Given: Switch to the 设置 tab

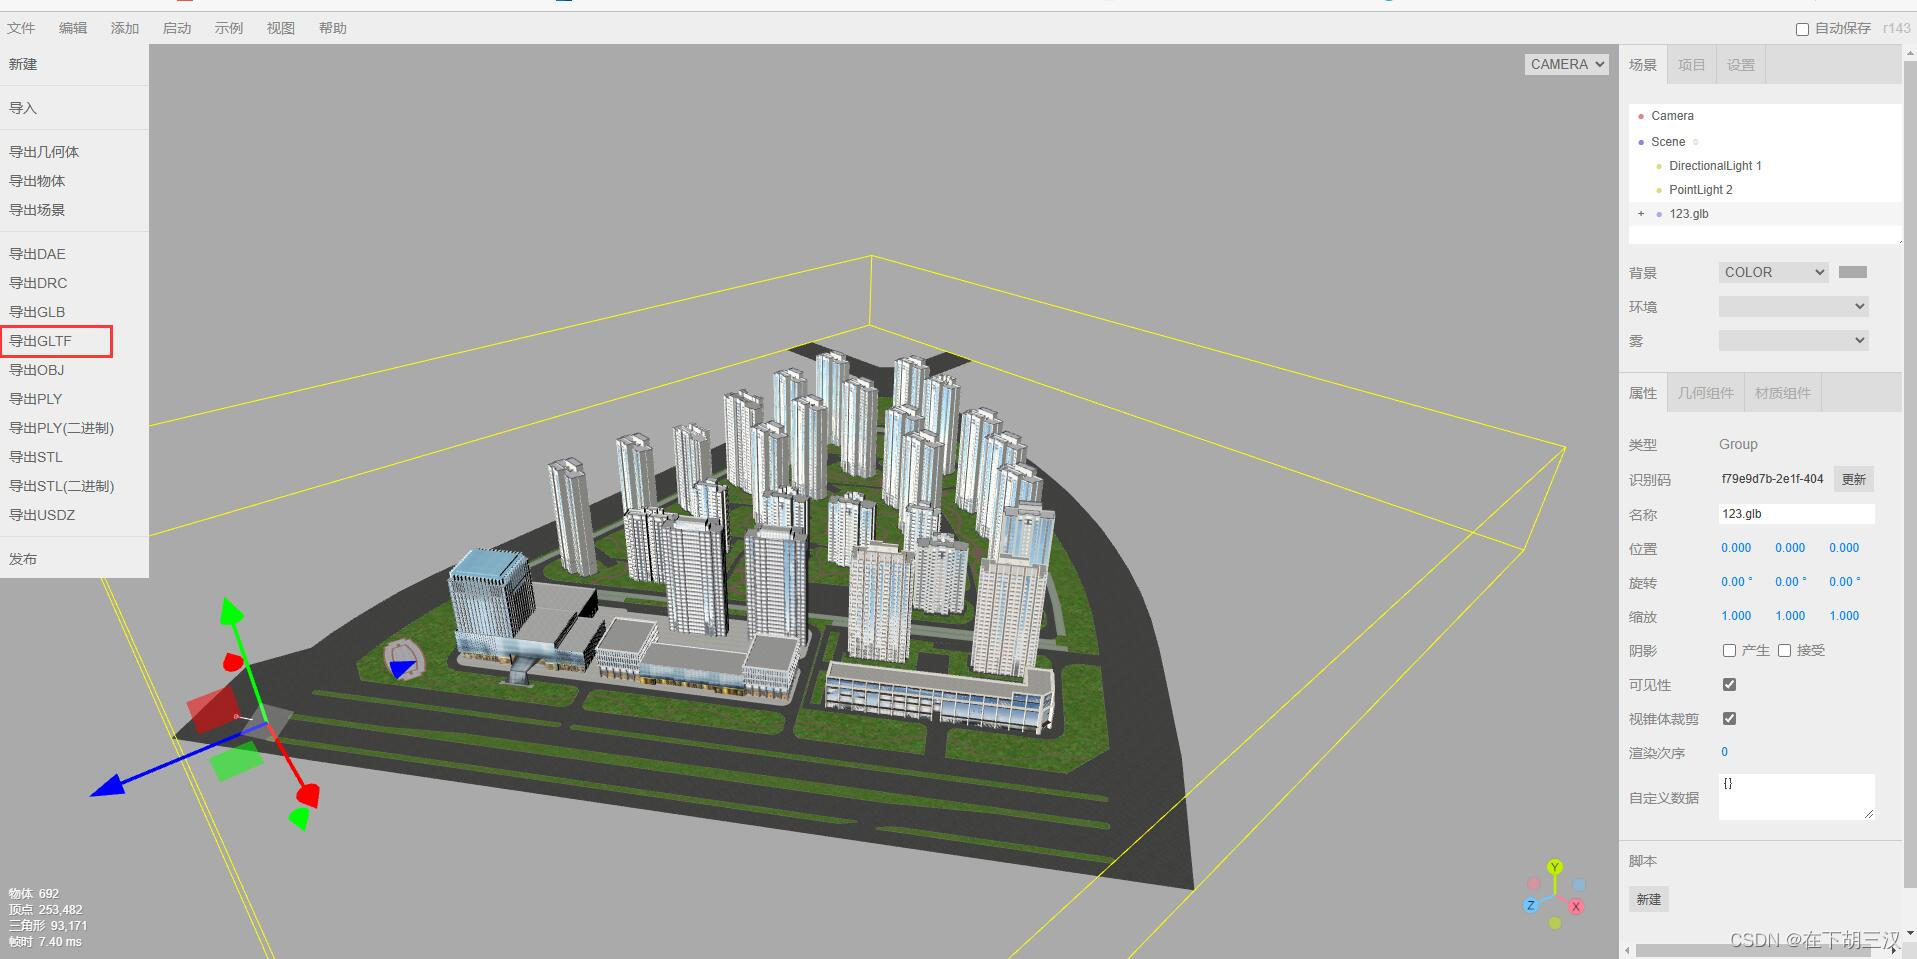Looking at the screenshot, I should pyautogui.click(x=1741, y=65).
